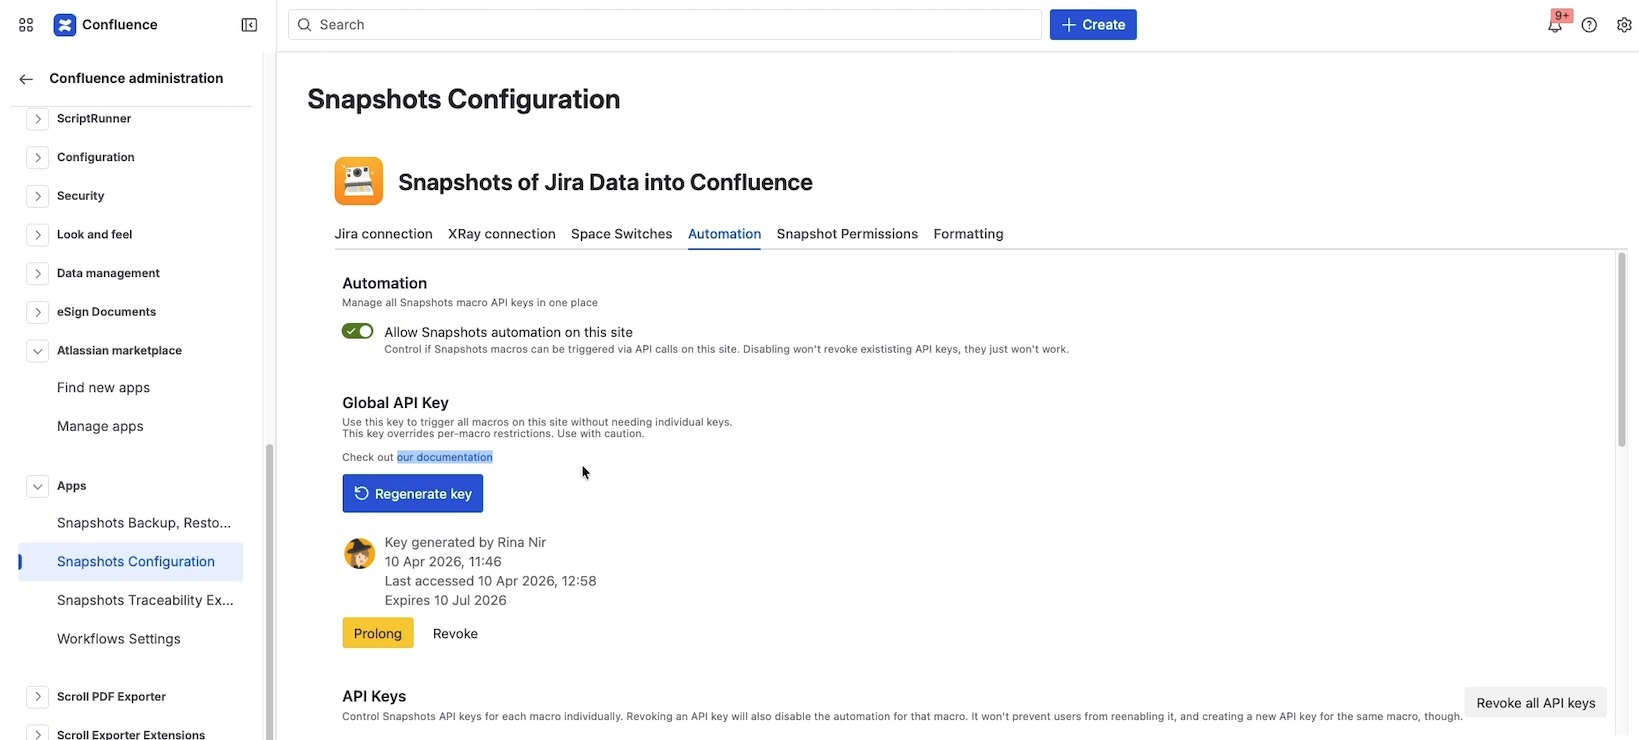Switch to the XRay connection tab
1639x740 pixels.
coord(502,234)
